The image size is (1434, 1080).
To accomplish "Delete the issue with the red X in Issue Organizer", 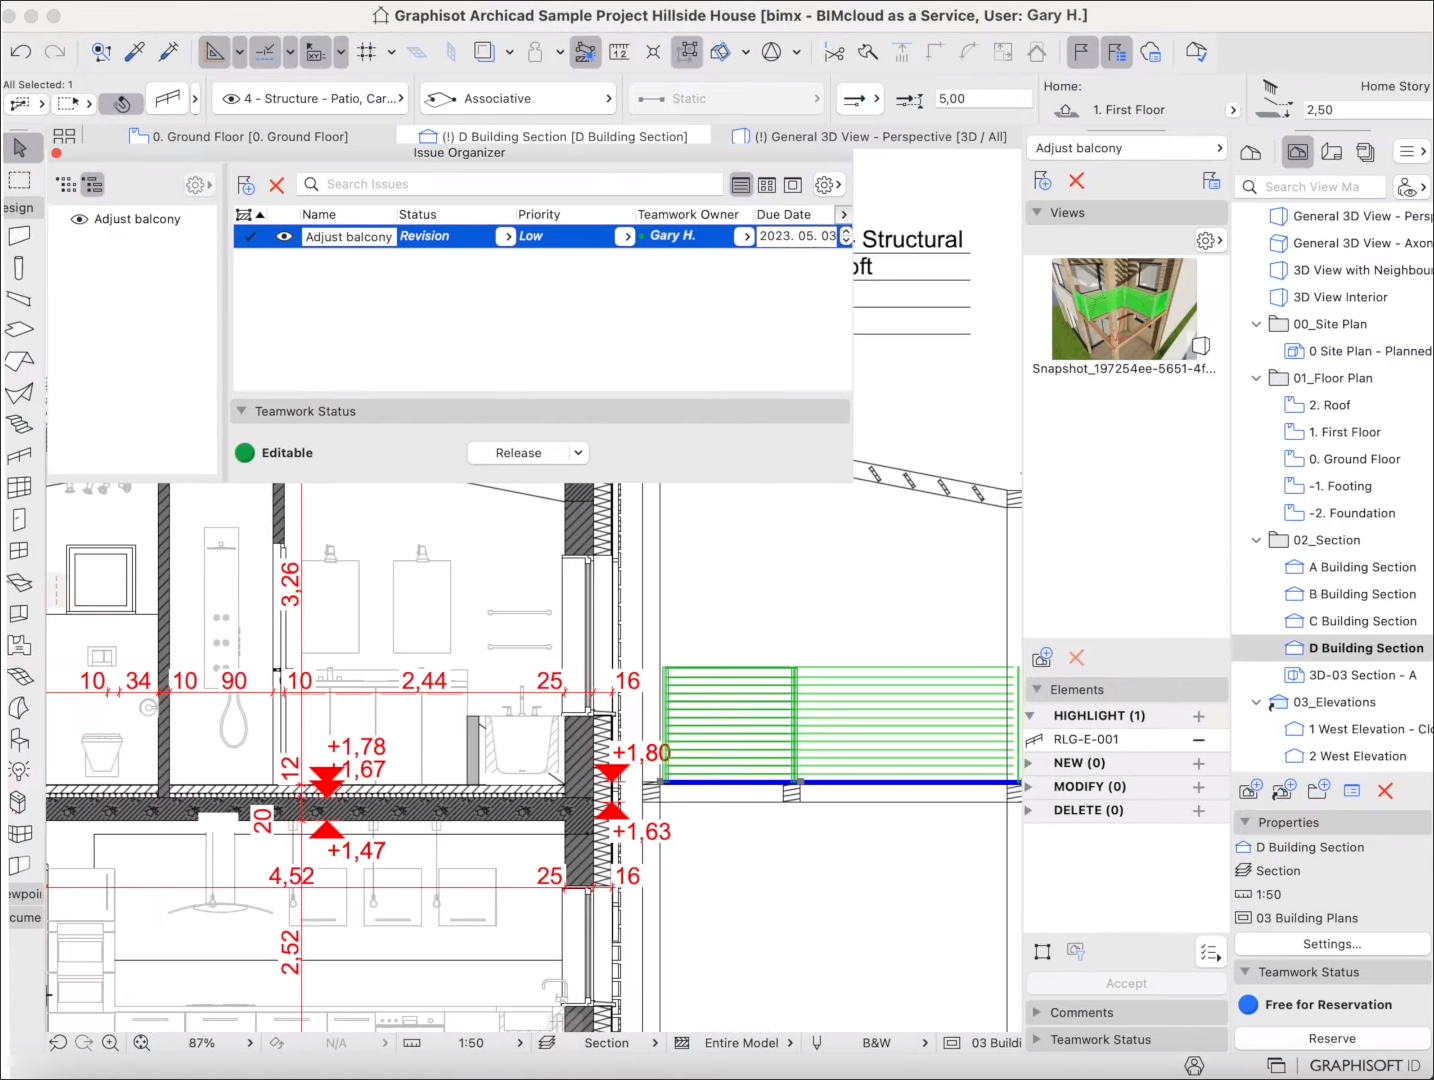I will 277,185.
